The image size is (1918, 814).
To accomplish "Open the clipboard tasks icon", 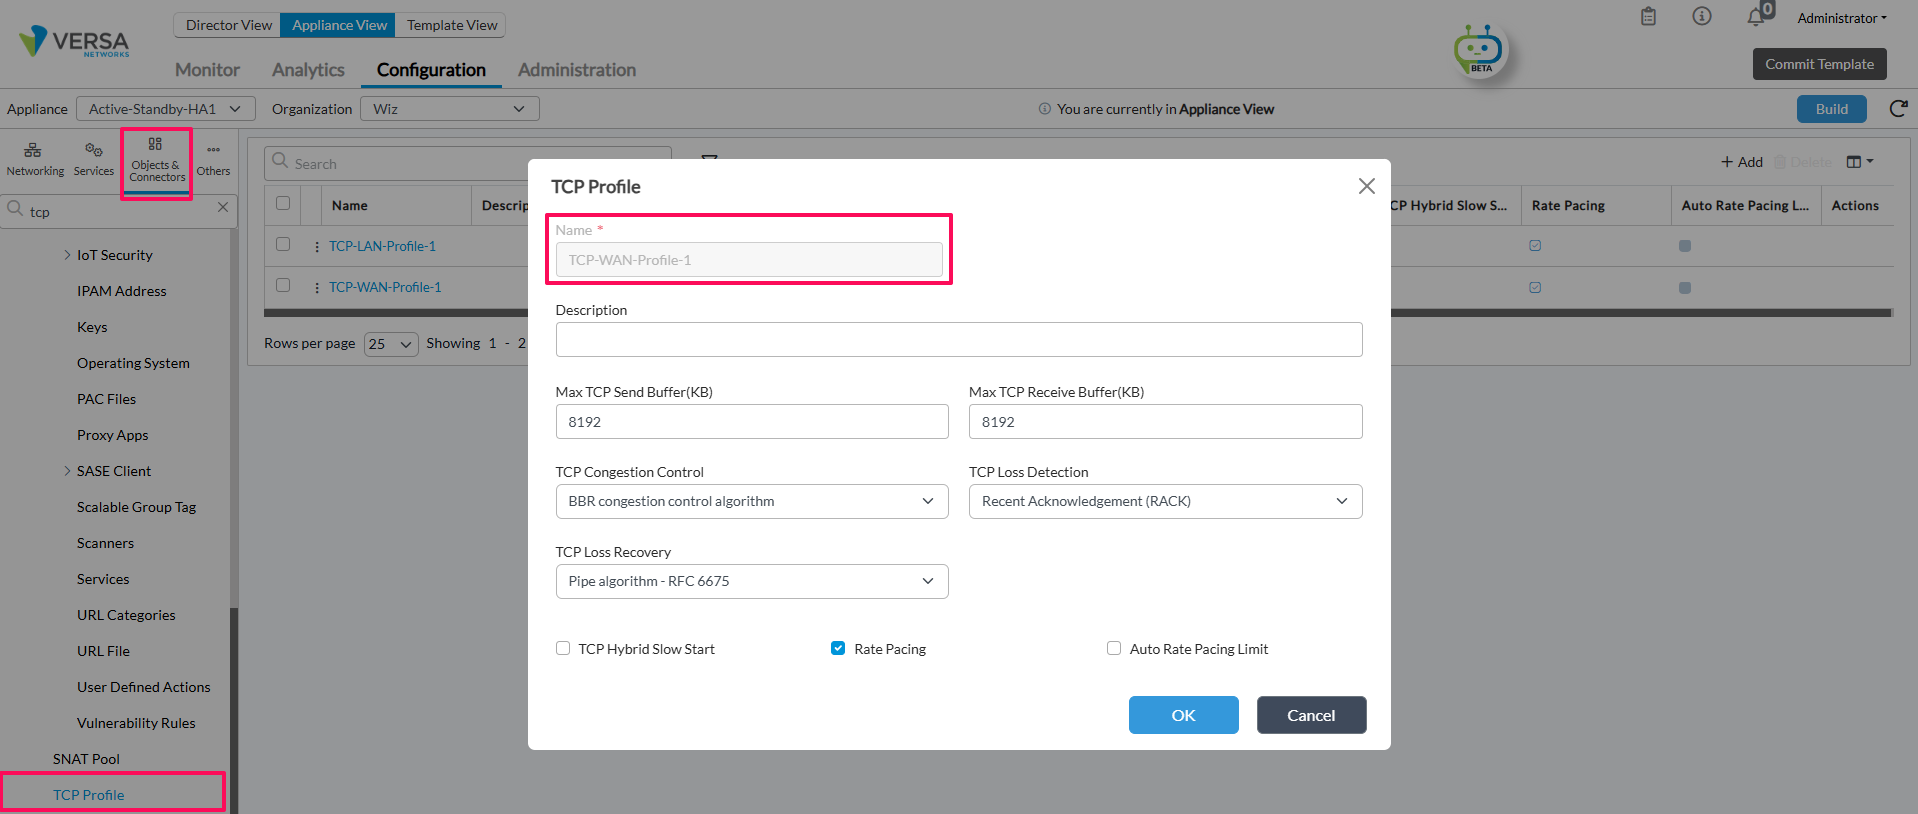I will point(1649,17).
